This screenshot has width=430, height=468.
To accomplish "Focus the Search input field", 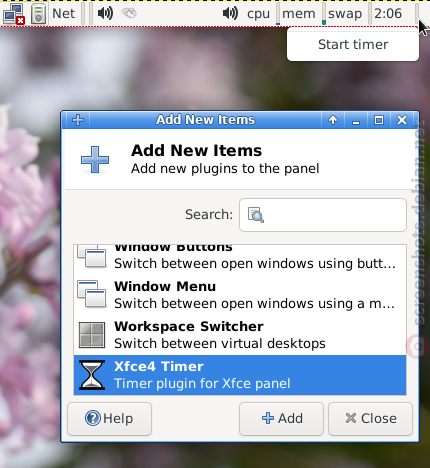I will [x=323, y=215].
